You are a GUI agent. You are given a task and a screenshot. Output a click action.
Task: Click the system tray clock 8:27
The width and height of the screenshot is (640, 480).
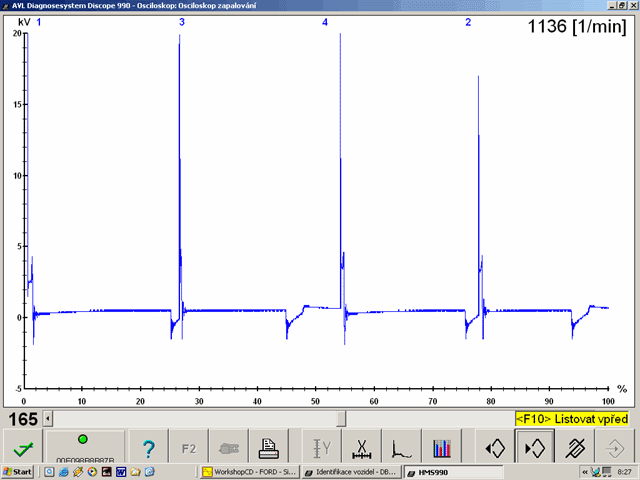tap(624, 472)
